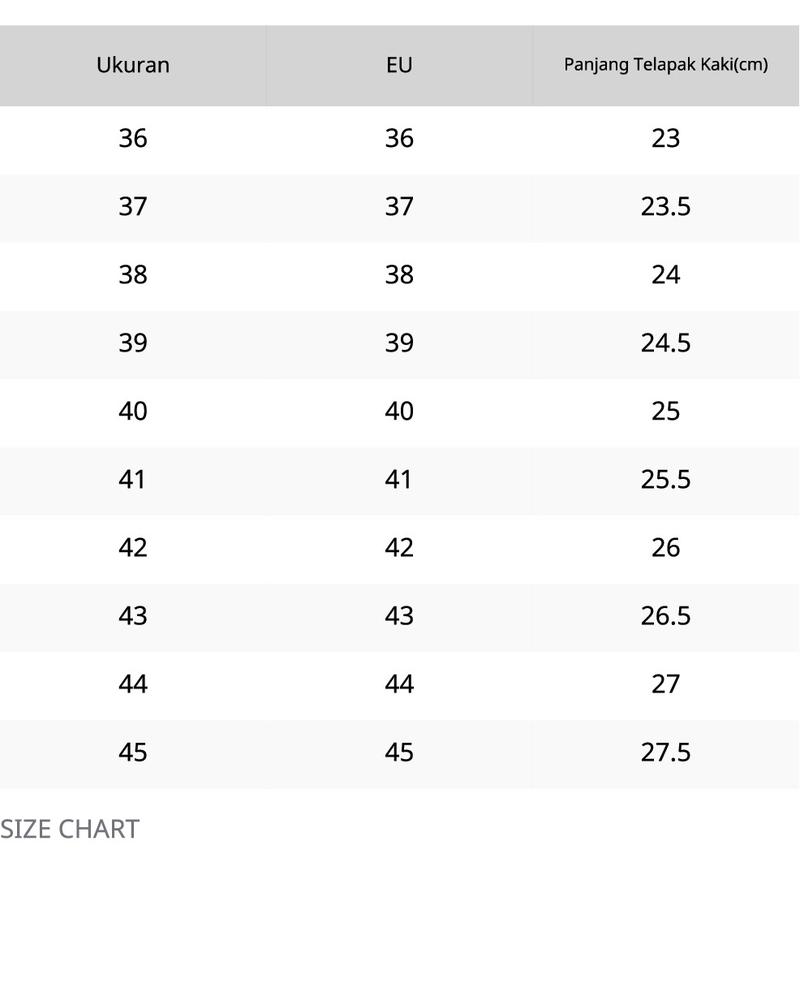Click the EU column header
Screen dimensions: 800x992
[399, 65]
